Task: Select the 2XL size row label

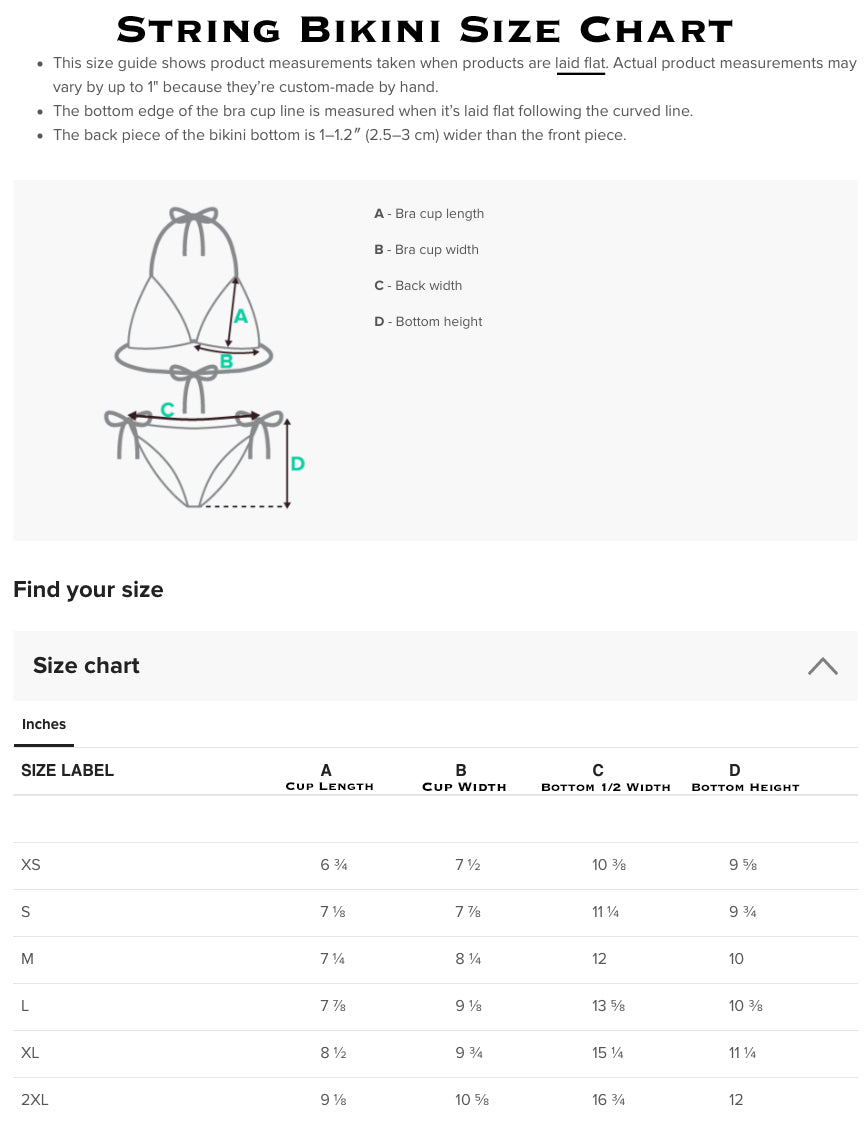Action: coord(34,1100)
